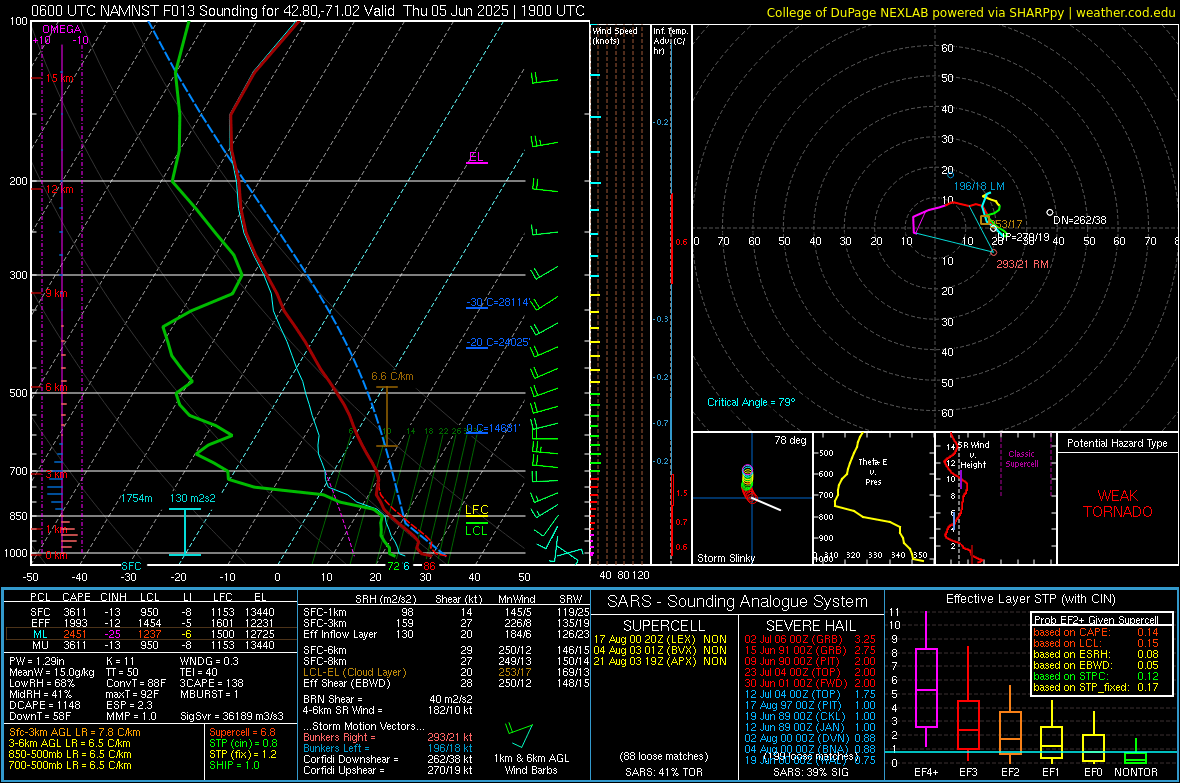
Task: Click the 1km & 6km AGL wind barbs icon
Action: pyautogui.click(x=519, y=736)
